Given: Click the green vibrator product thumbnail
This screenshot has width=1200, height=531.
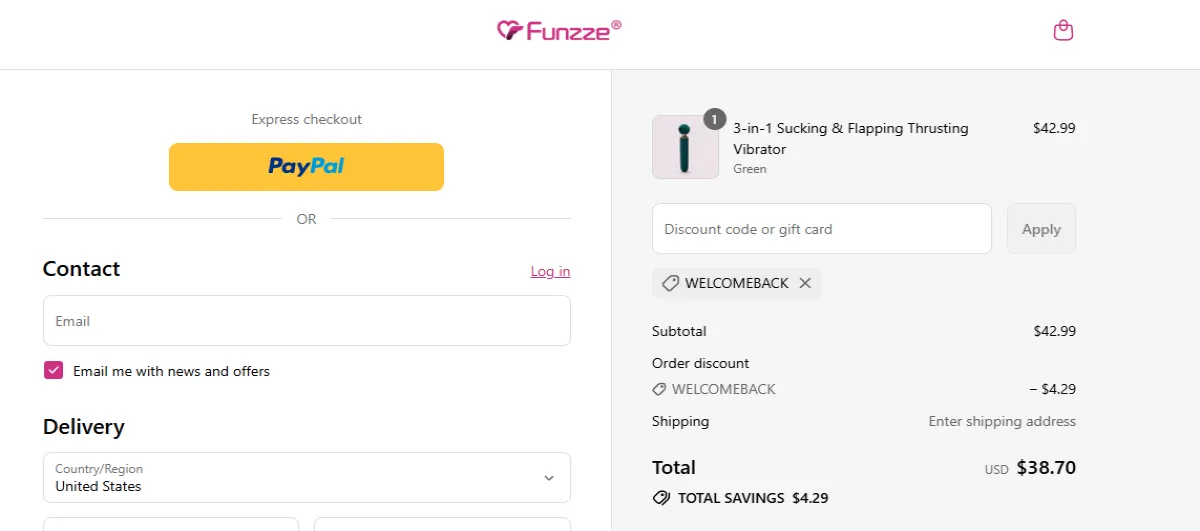Looking at the screenshot, I should (685, 147).
